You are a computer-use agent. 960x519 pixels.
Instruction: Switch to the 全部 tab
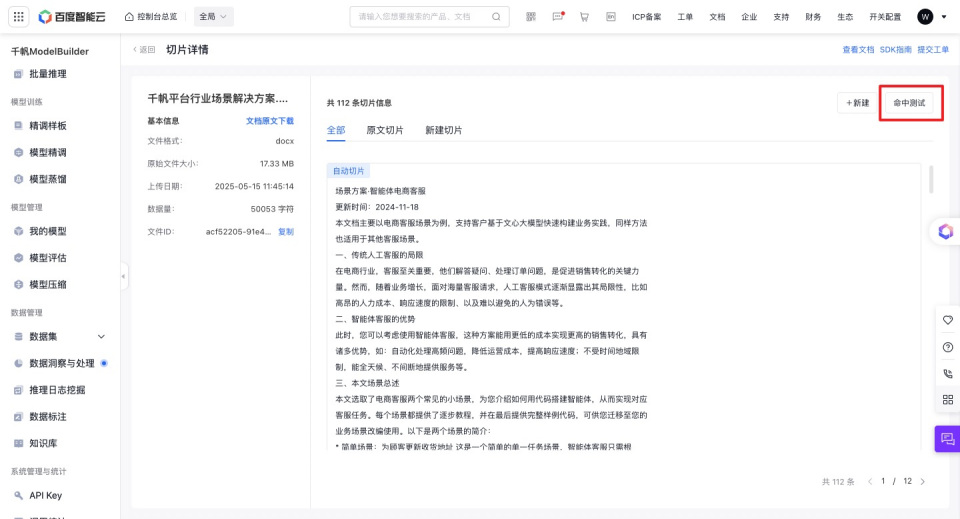[336, 130]
